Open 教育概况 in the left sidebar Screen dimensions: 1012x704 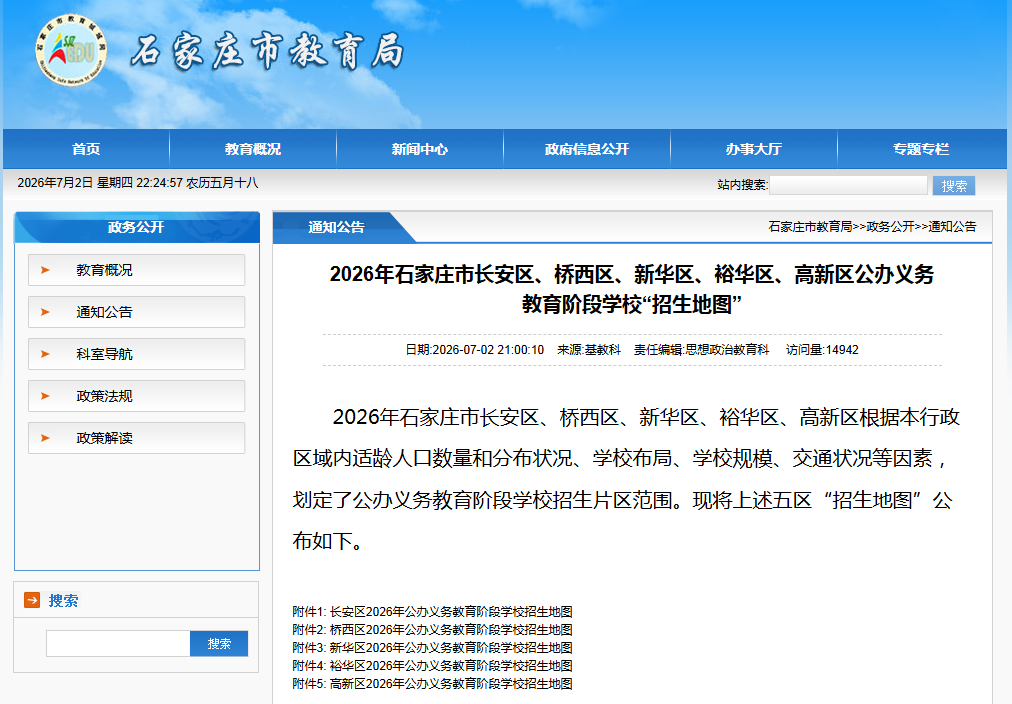coord(136,270)
